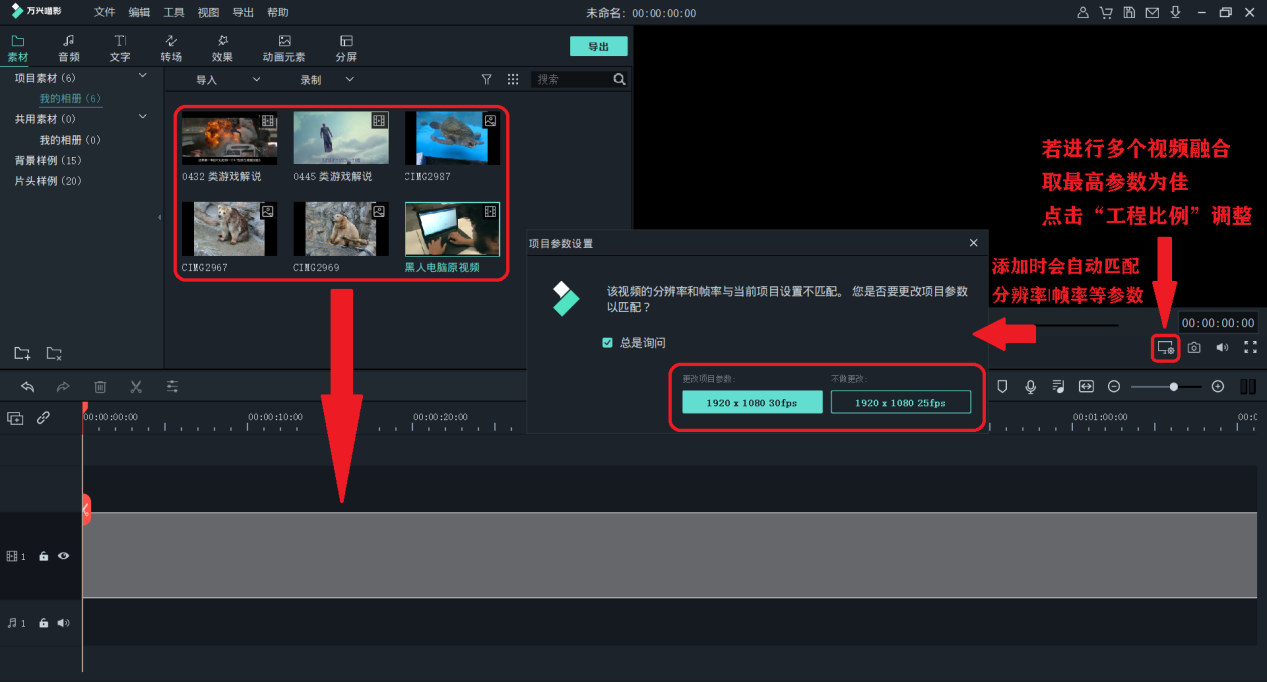Image resolution: width=1267 pixels, height=682 pixels.
Task: Open the audio mixer icon
Action: tap(1058, 386)
